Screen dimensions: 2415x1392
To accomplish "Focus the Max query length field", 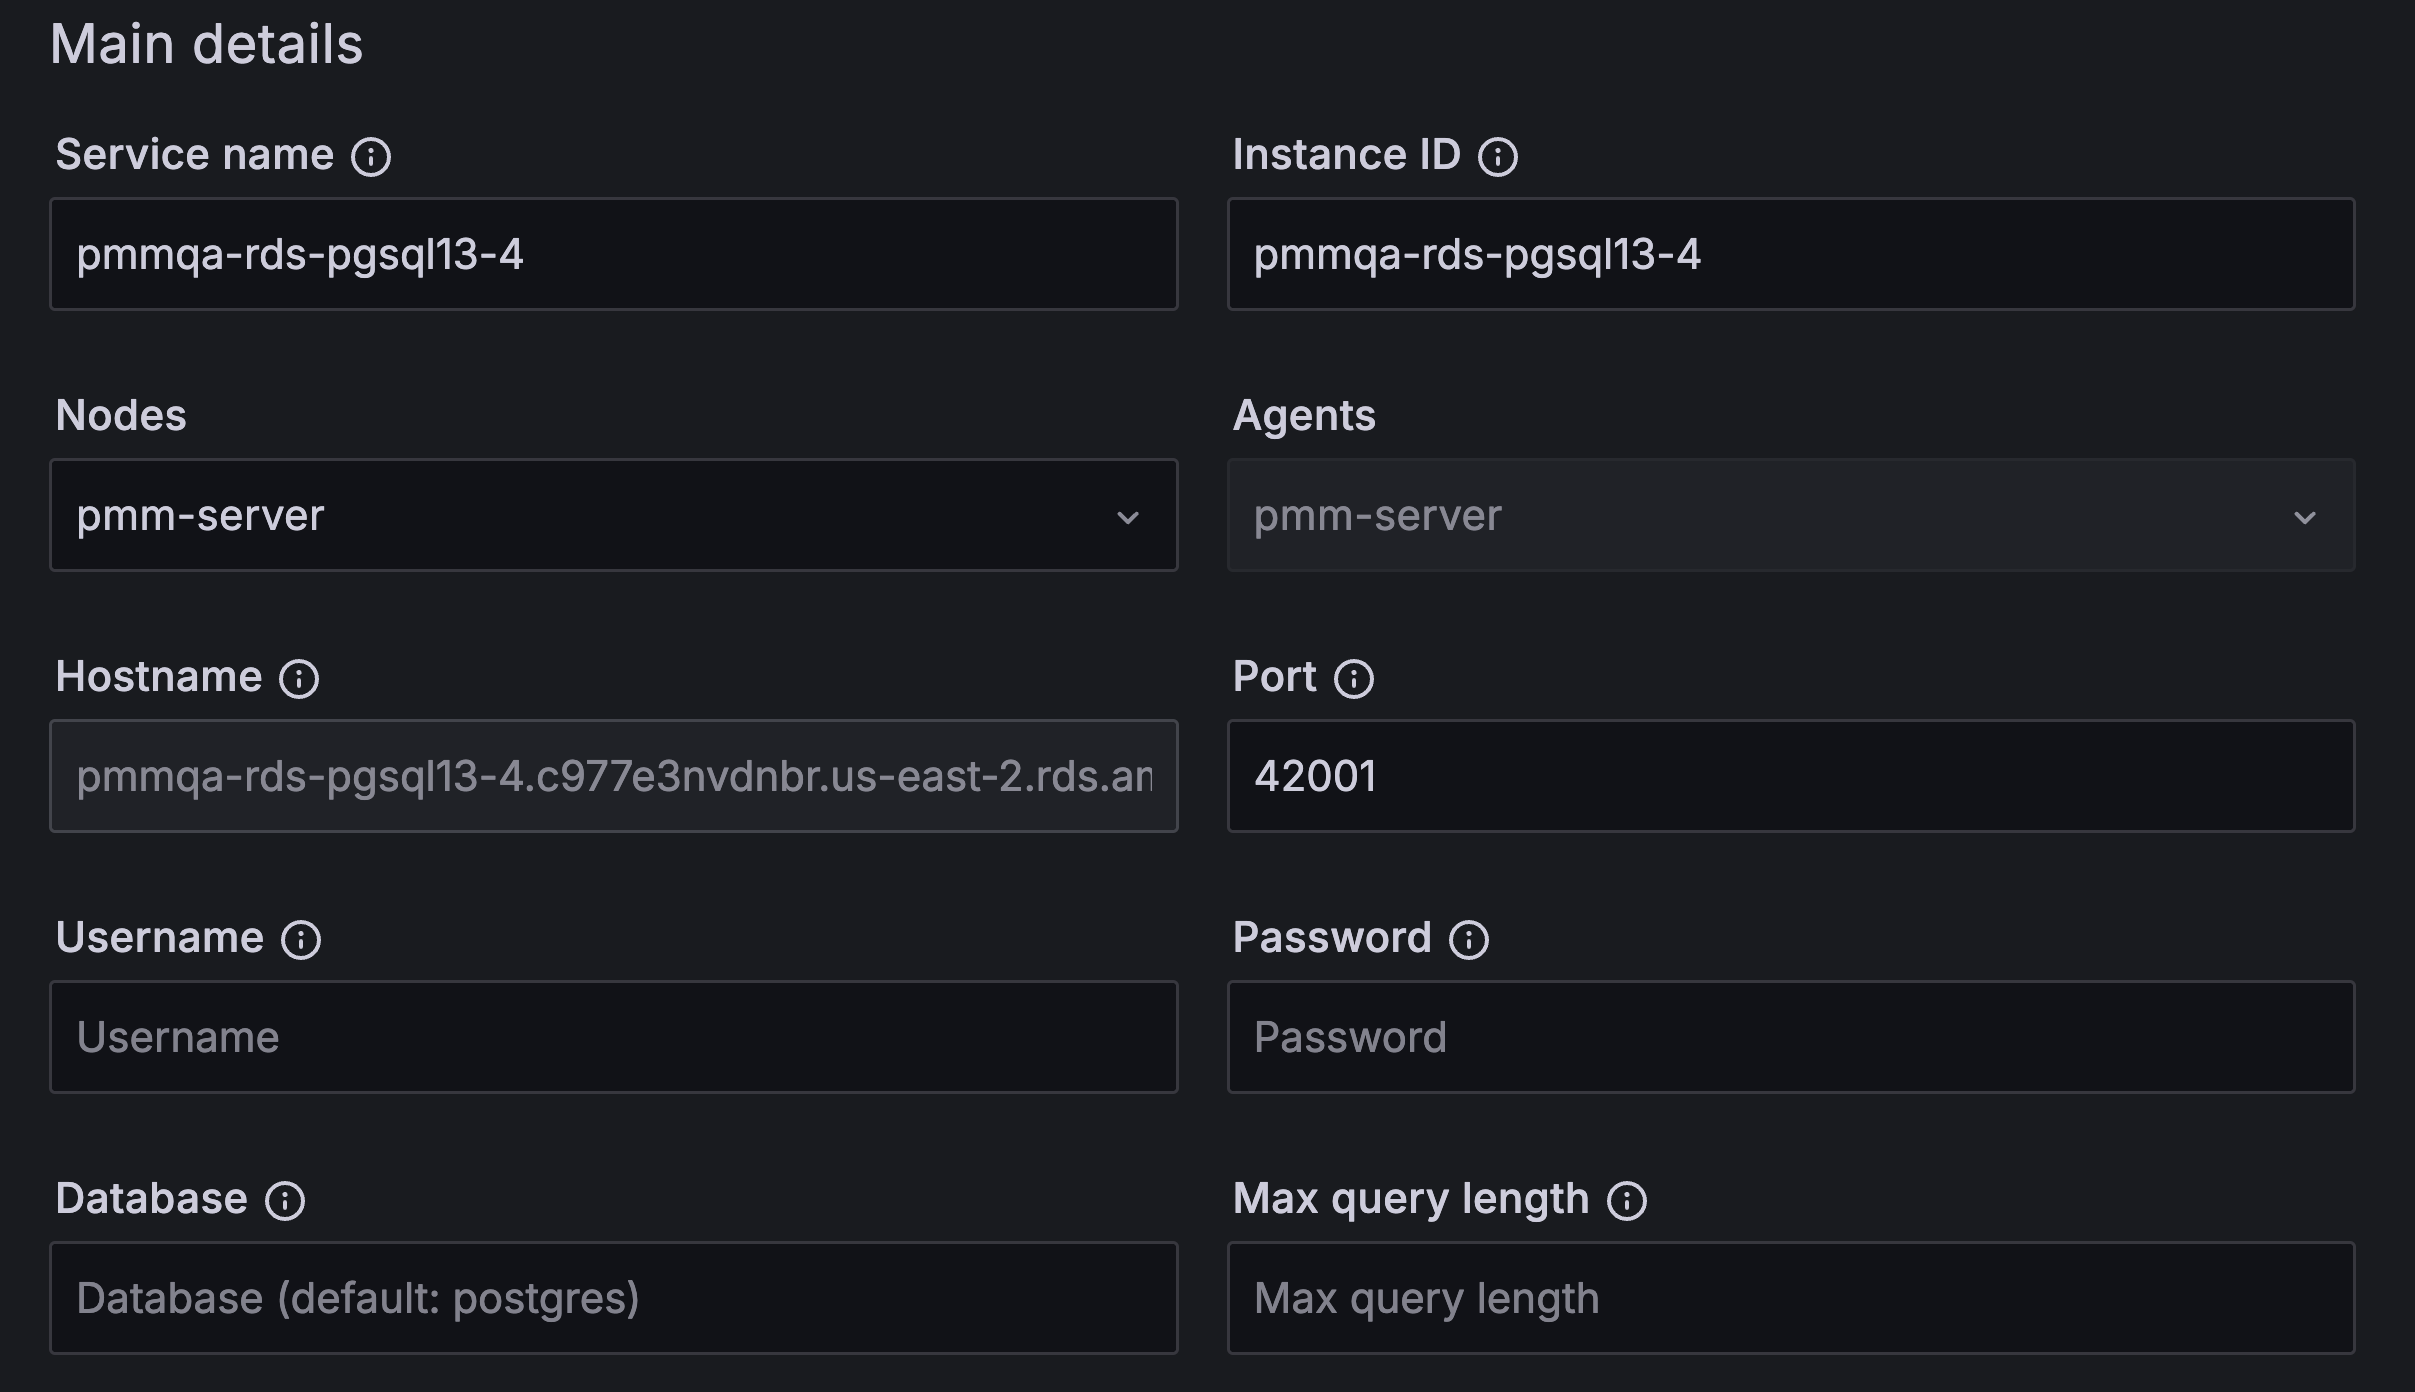I will pos(1790,1298).
